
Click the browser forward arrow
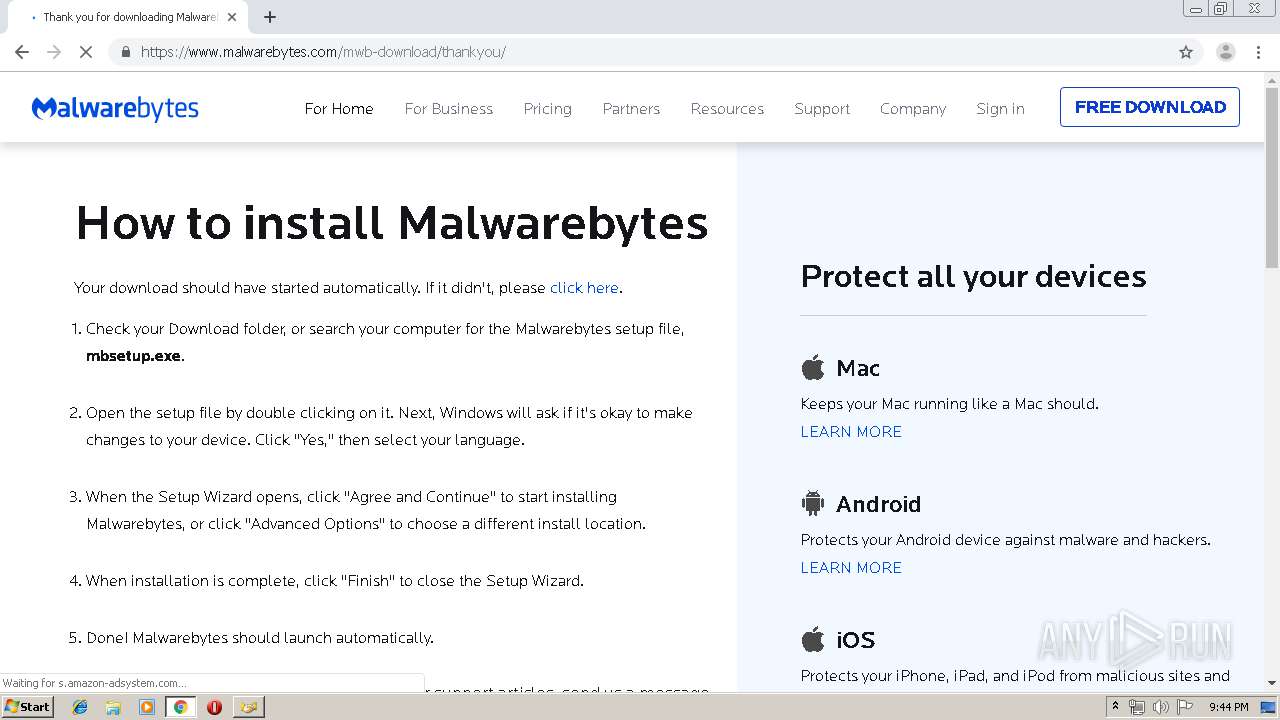[x=54, y=52]
